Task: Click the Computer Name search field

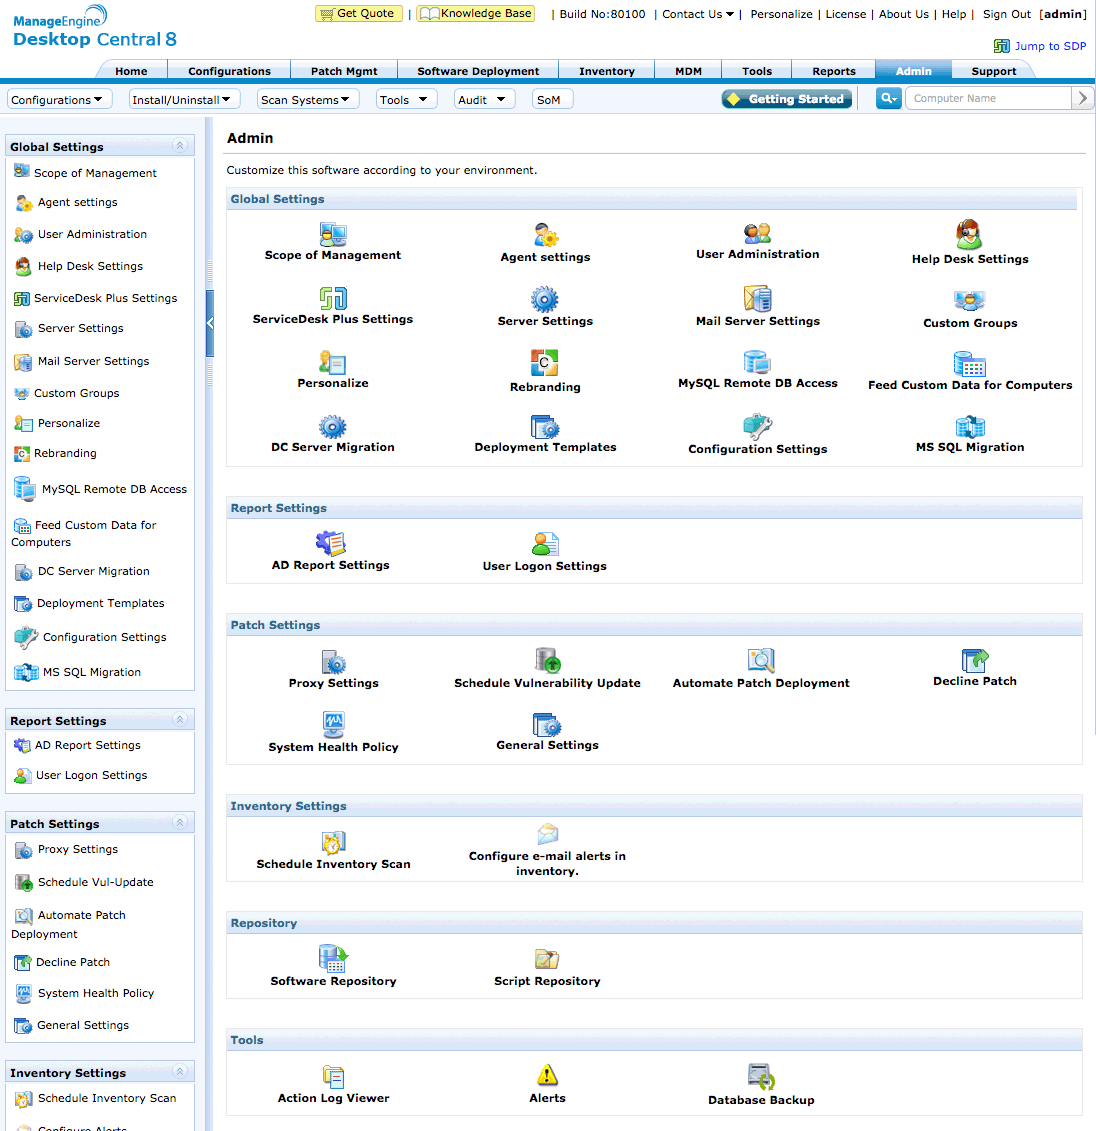Action: coord(987,98)
